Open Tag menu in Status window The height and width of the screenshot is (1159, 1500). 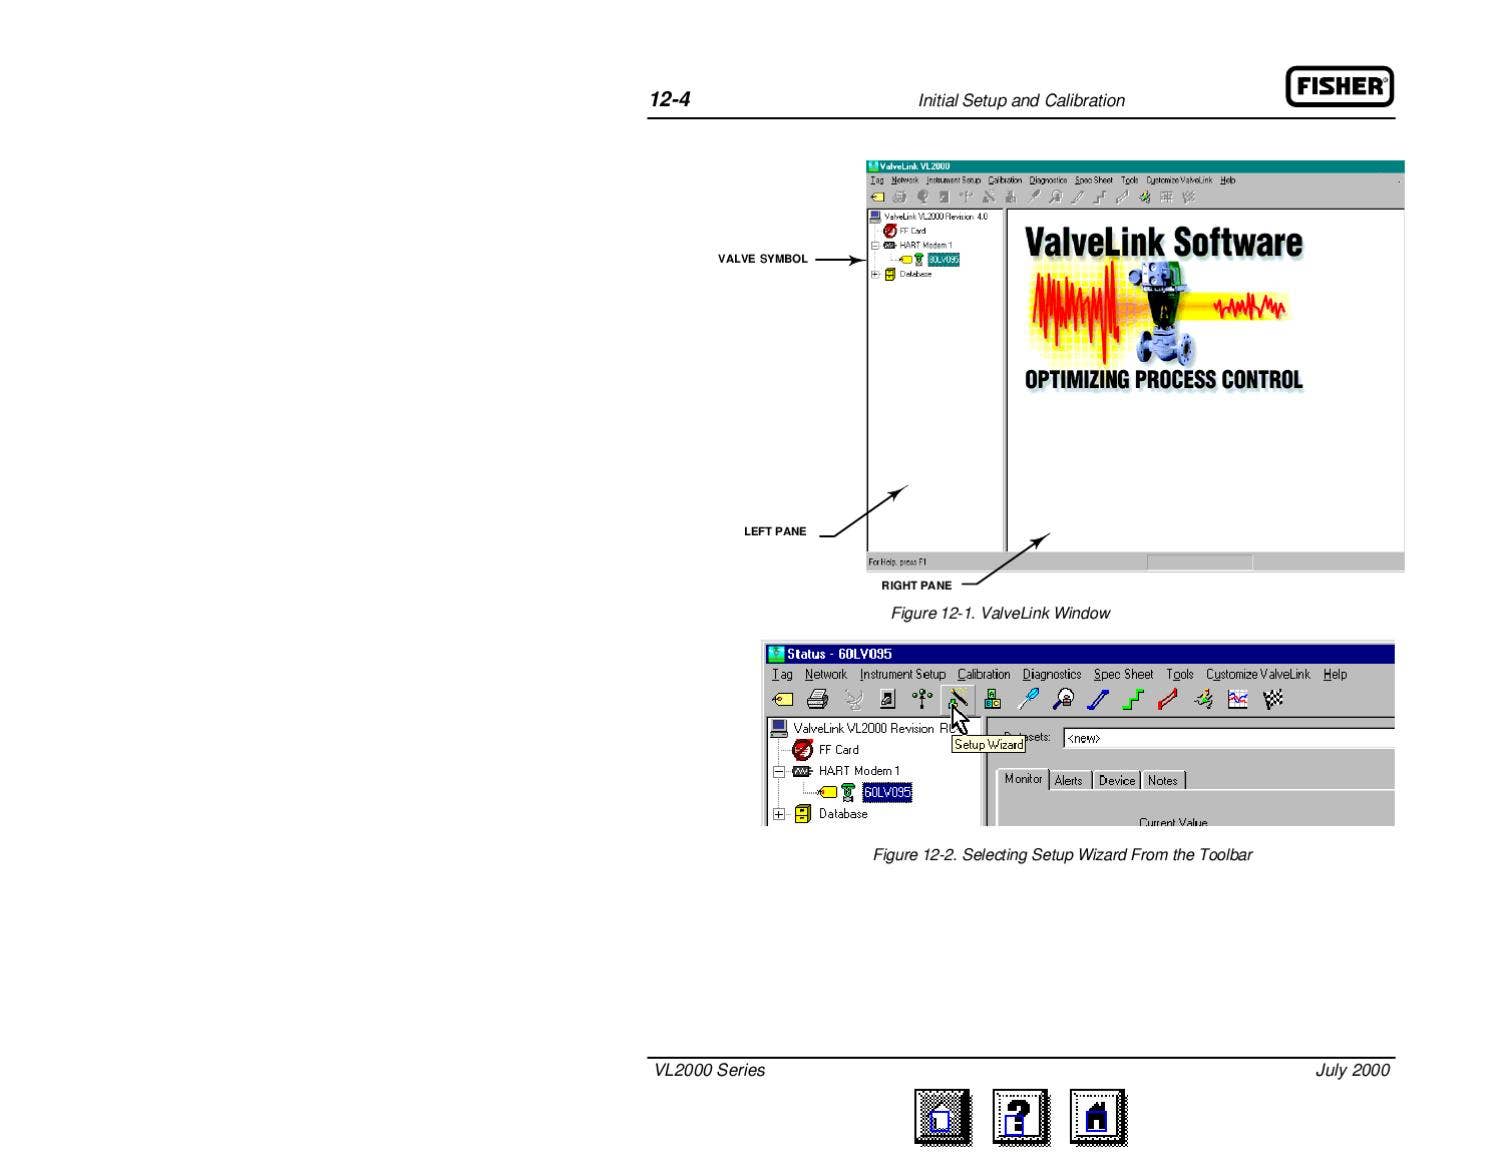click(x=782, y=674)
